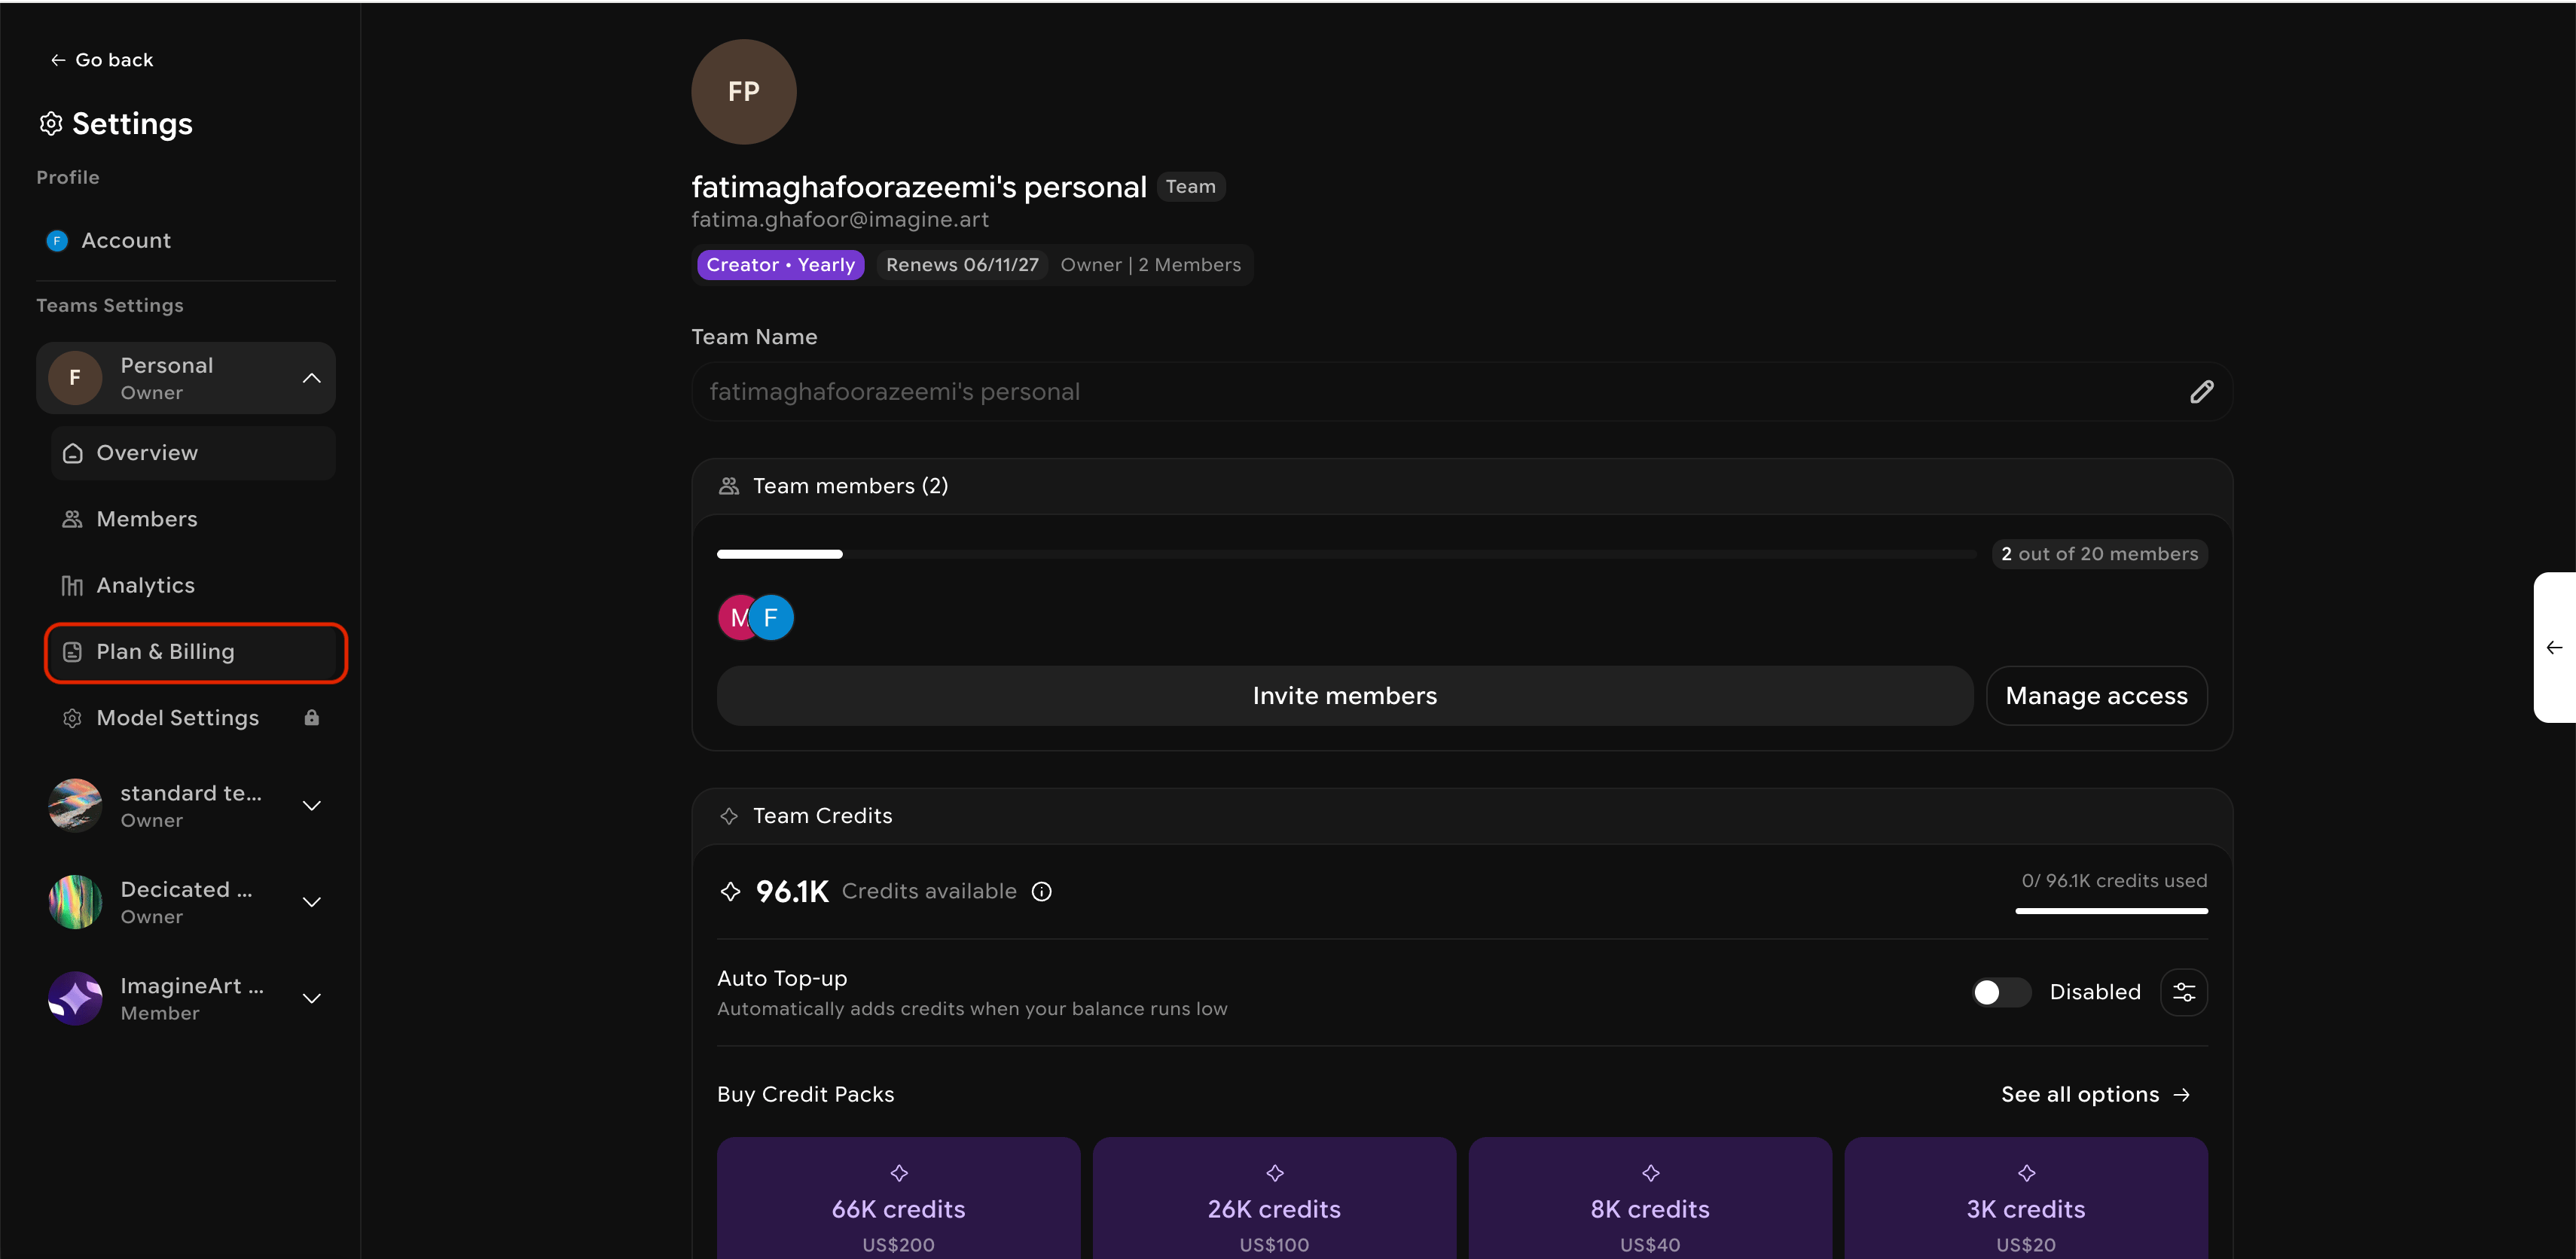The height and width of the screenshot is (1259, 2576).
Task: Click the pencil icon to edit team name
Action: (x=2201, y=392)
